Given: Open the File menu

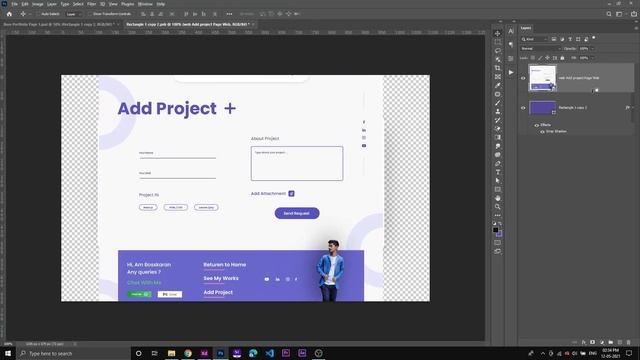Looking at the screenshot, I should coord(14,4).
